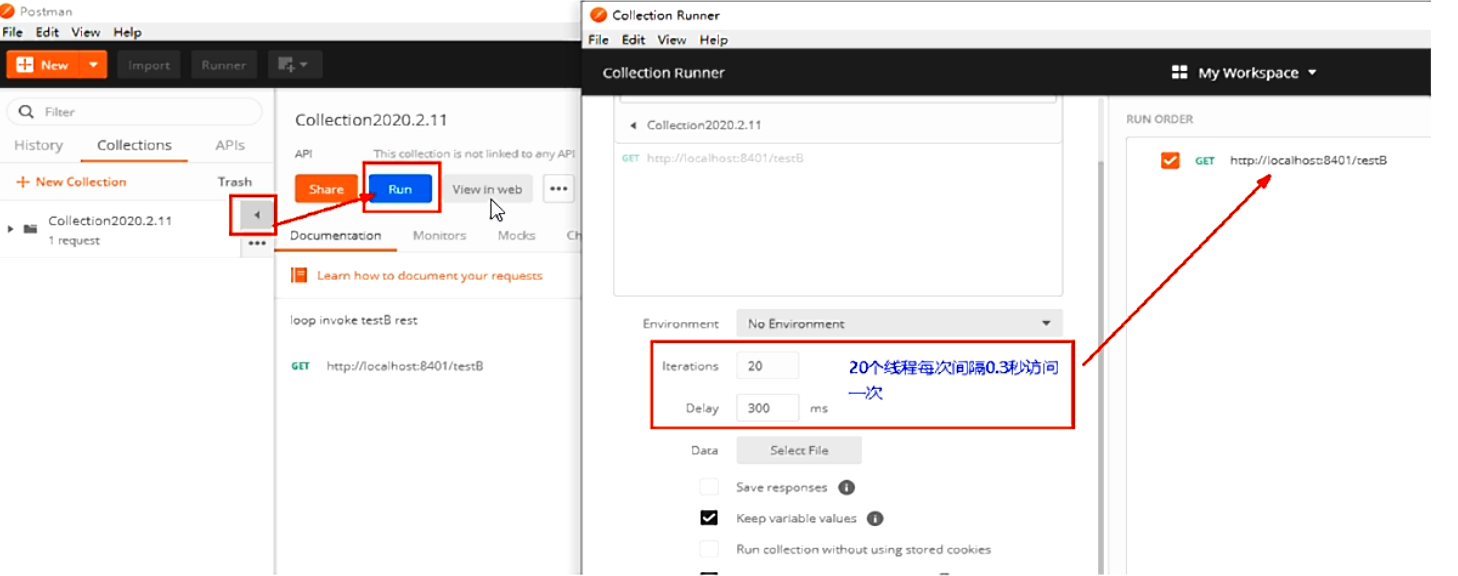
Task: Open the New button dropdown arrow
Action: (93, 65)
